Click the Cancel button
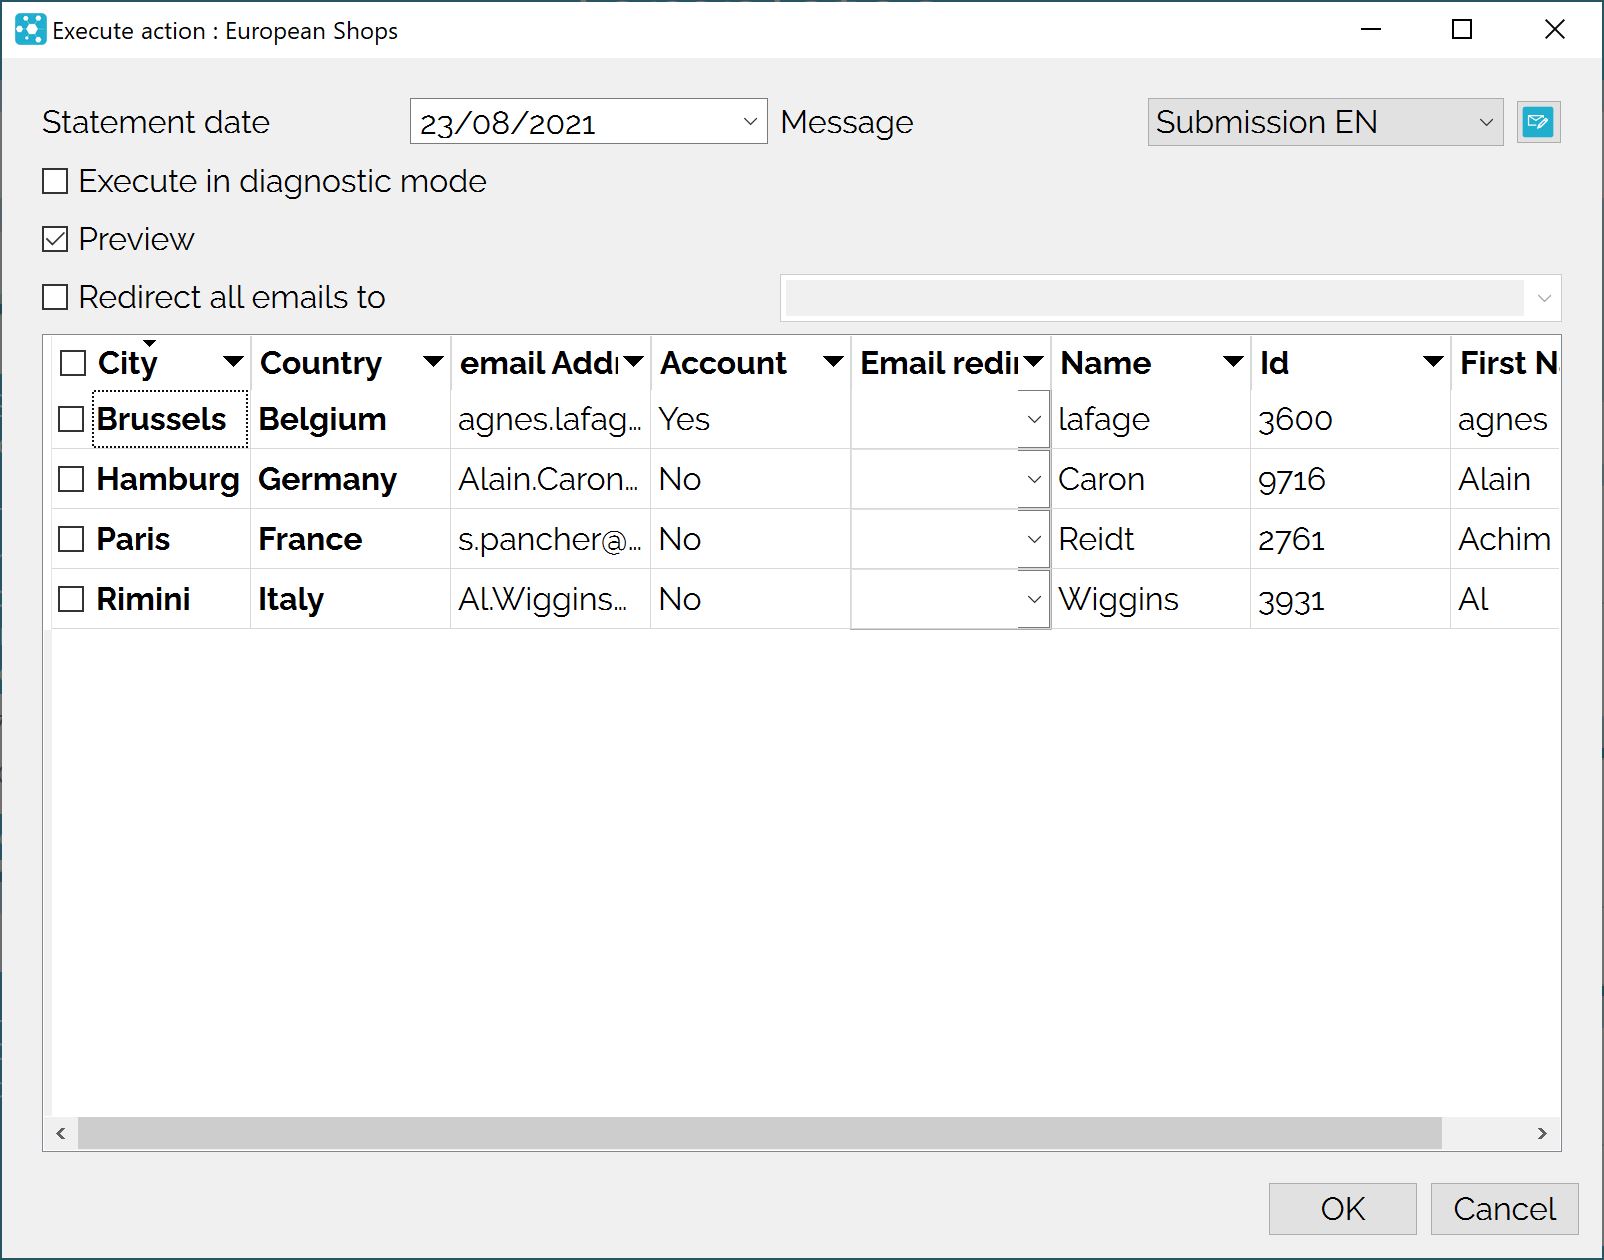Screen dimensions: 1604x1260 click(x=1504, y=1209)
